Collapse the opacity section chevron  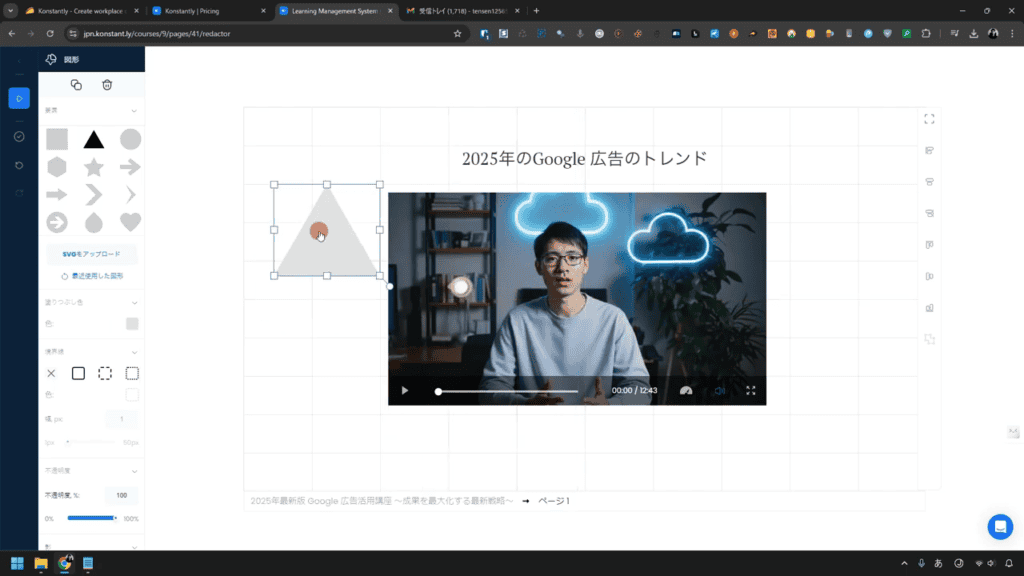pyautogui.click(x=134, y=471)
